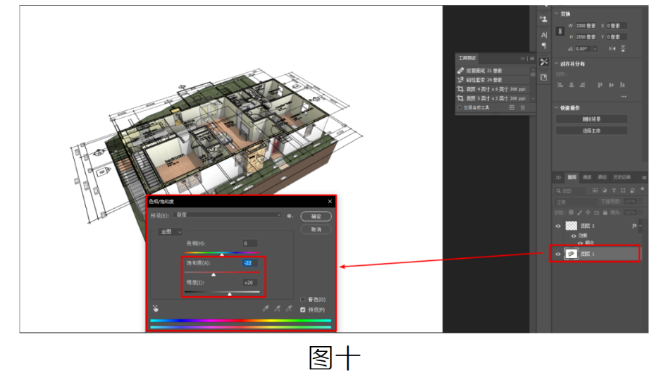The height and width of the screenshot is (380, 658).
Task: Uncheck the Preview checkbox
Action: pyautogui.click(x=303, y=310)
